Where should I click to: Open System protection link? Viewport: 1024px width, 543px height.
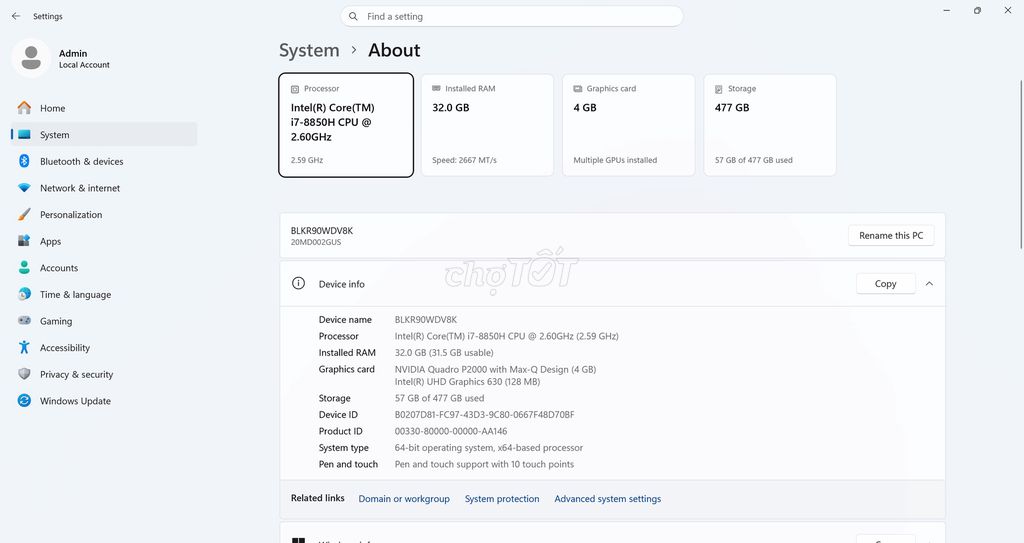[502, 499]
